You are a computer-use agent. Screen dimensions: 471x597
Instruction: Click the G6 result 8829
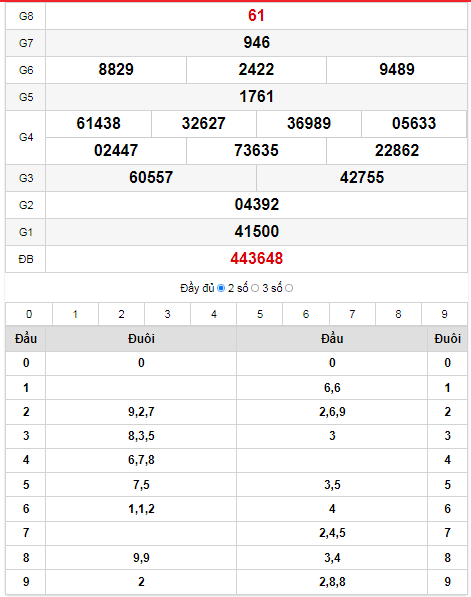pyautogui.click(x=116, y=70)
